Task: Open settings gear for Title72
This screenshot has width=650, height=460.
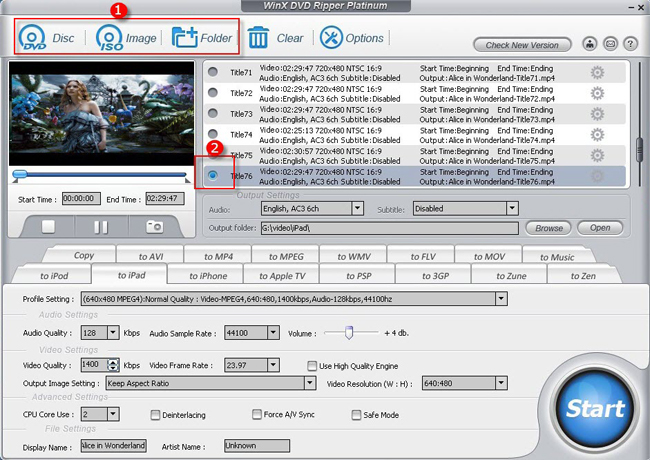Action: click(597, 93)
